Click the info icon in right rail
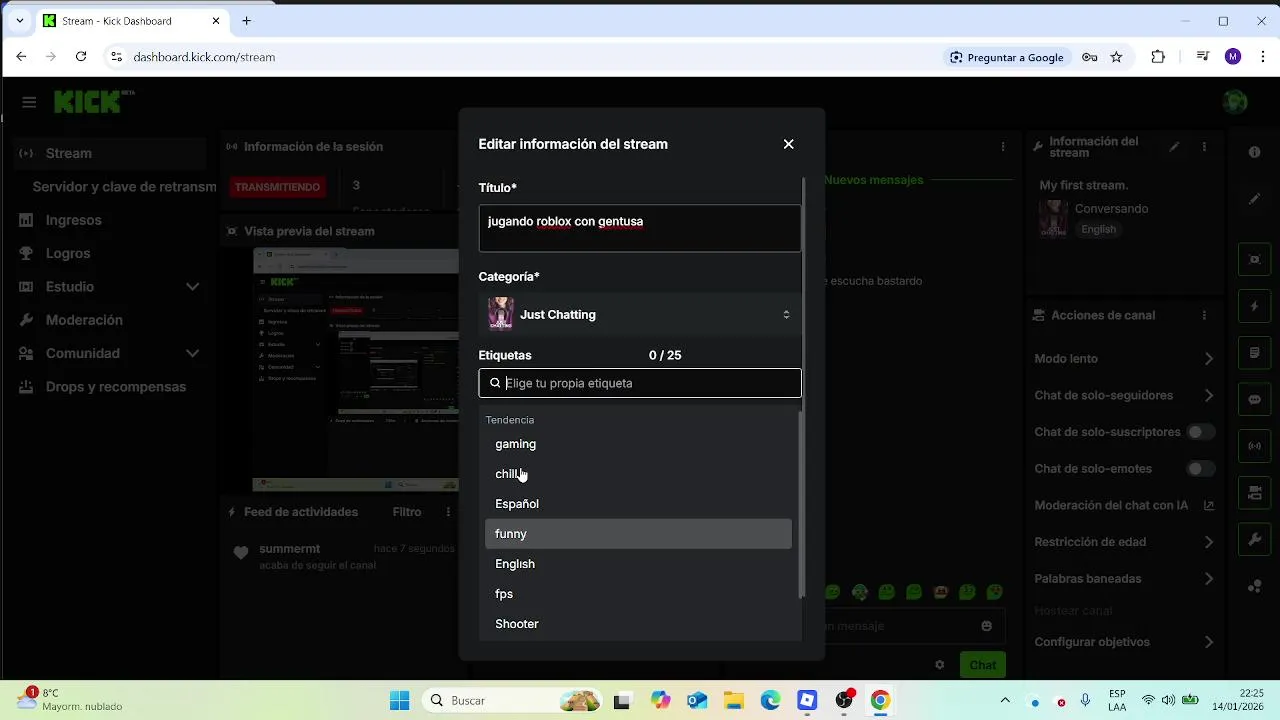Screen dimensions: 1280x720 point(1254,152)
